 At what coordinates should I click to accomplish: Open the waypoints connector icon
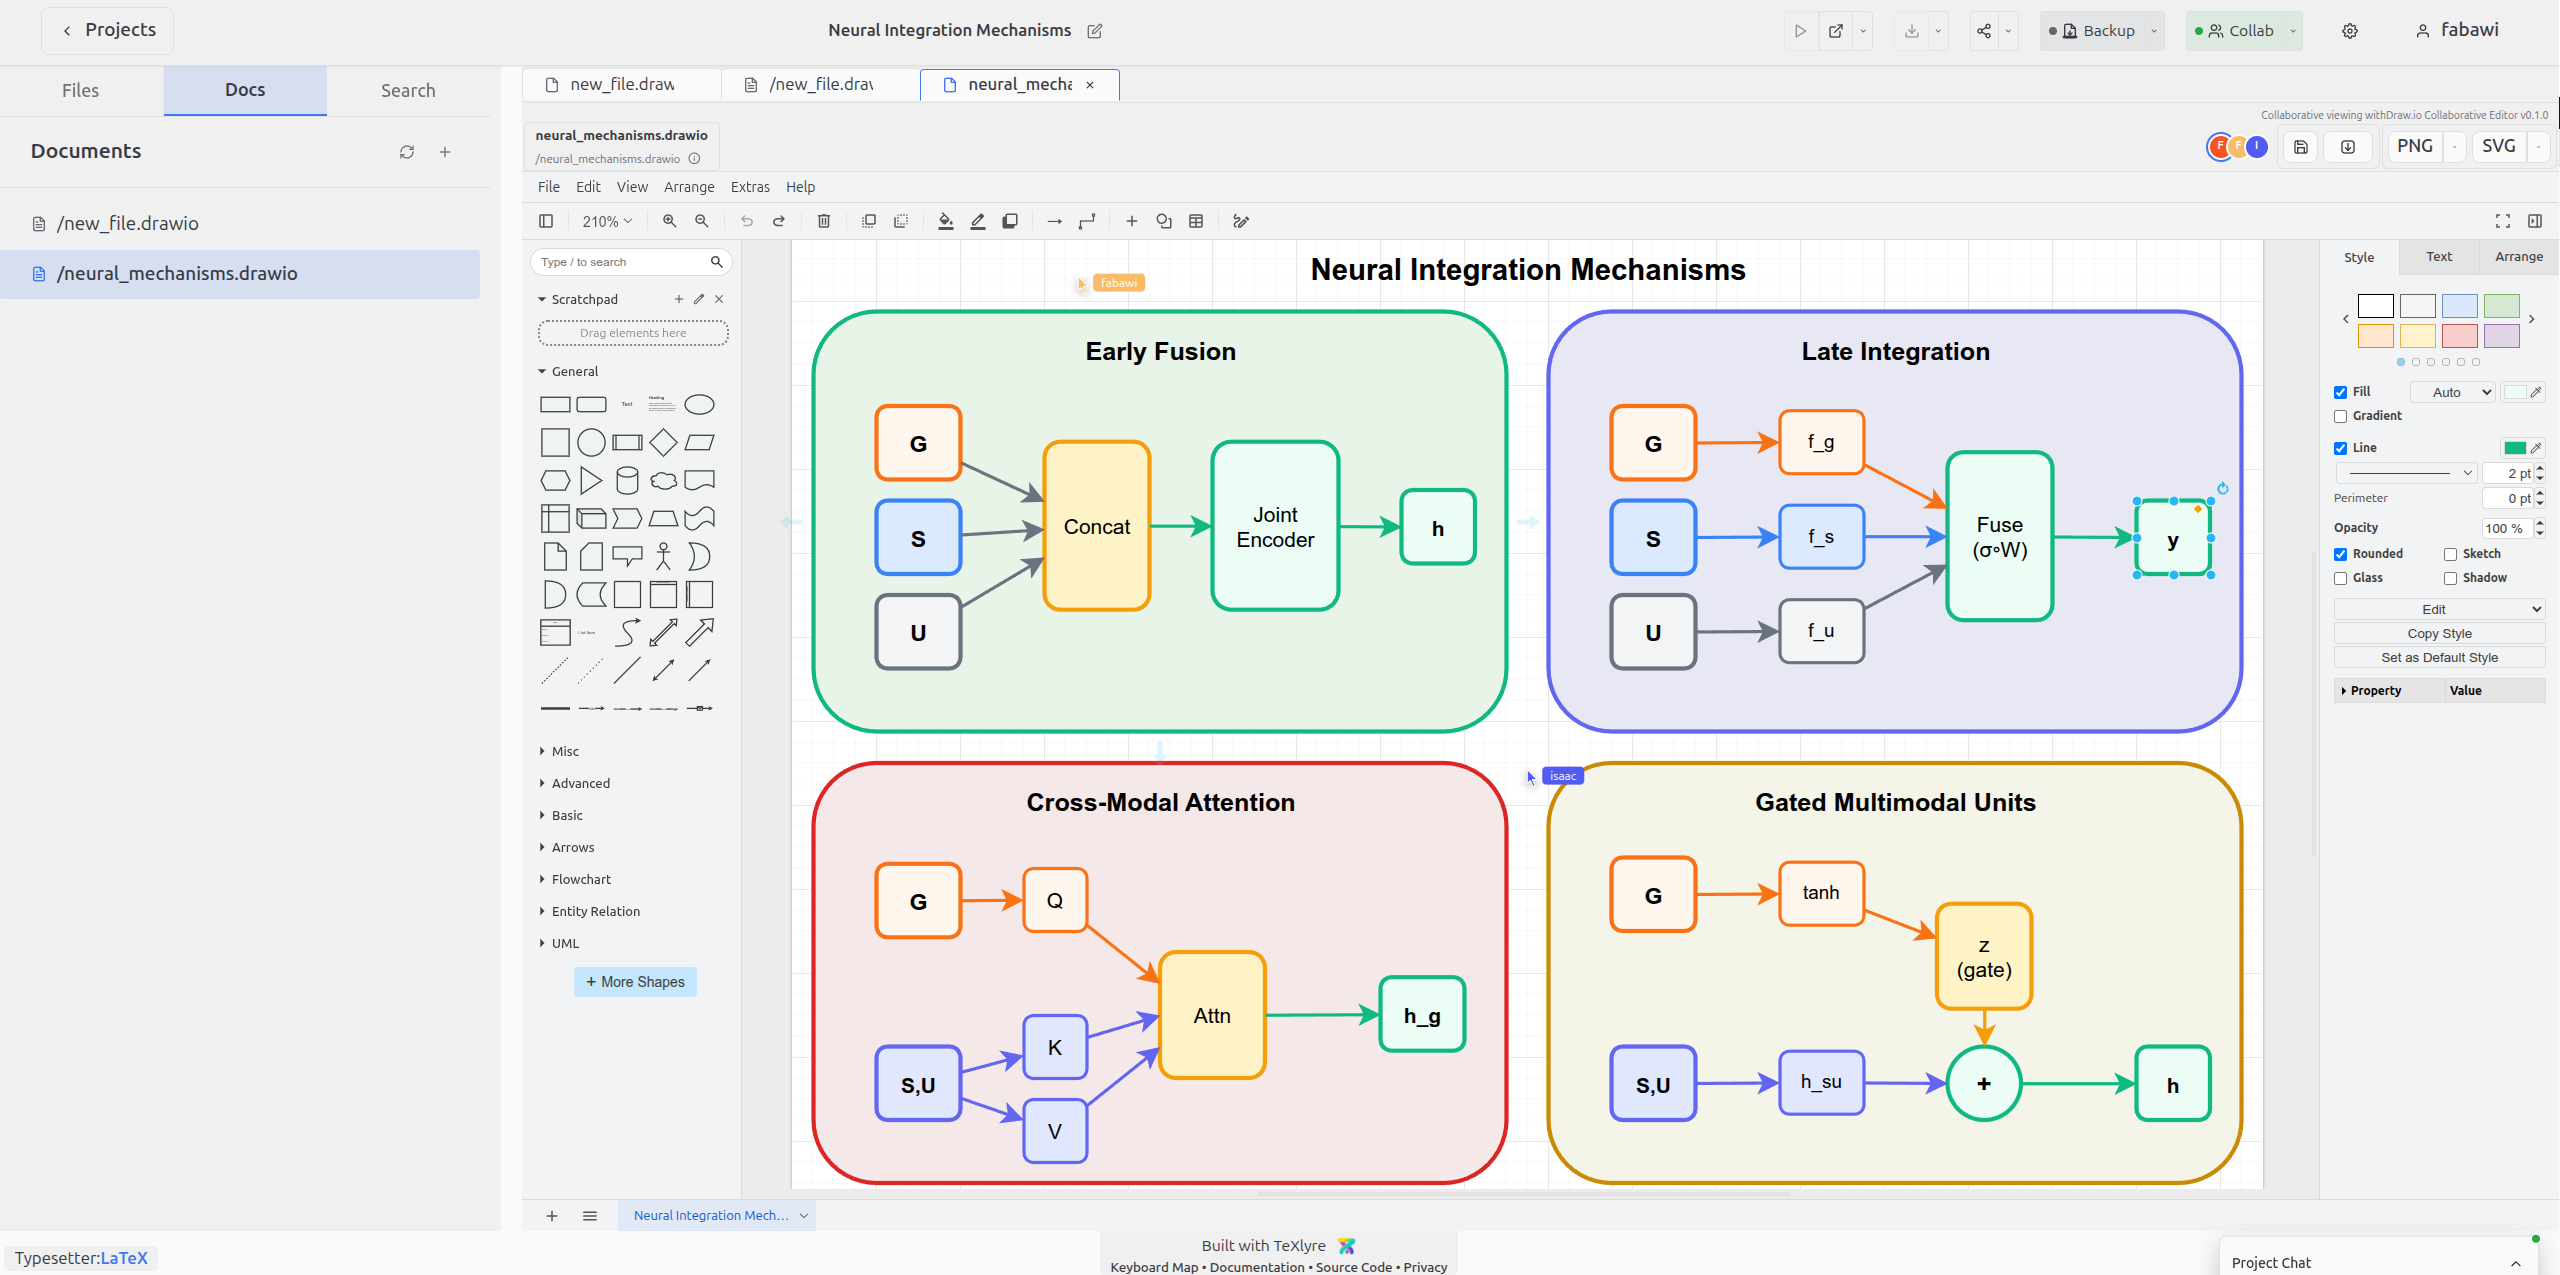pyautogui.click(x=1087, y=221)
